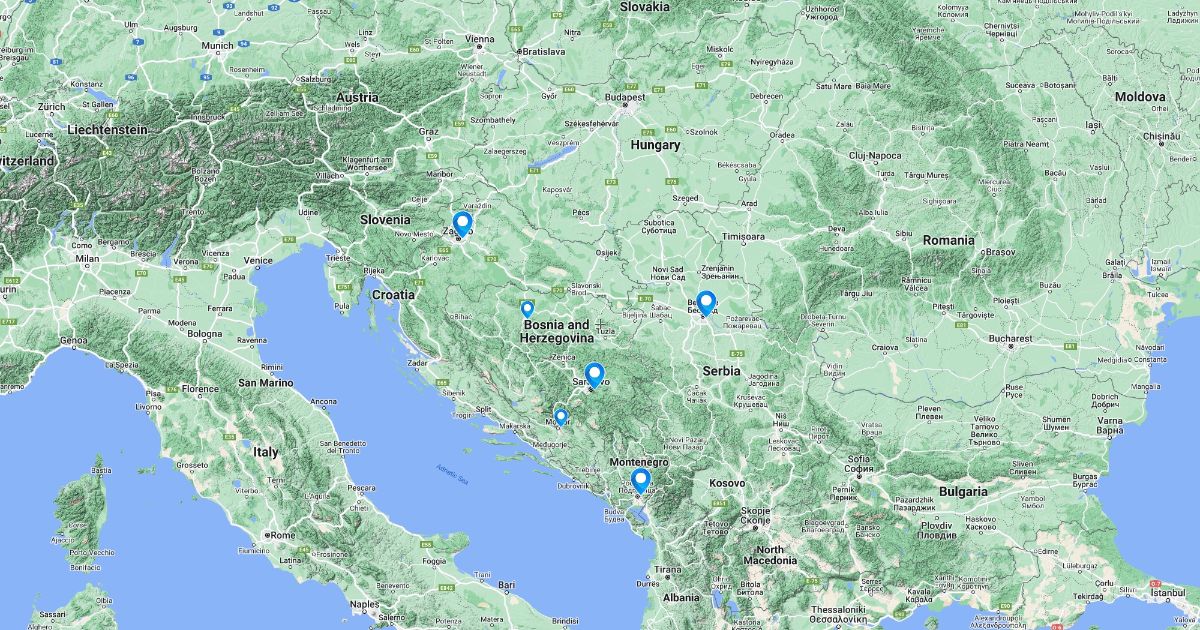Screen dimensions: 1200x630
Task: Select the Rome city label
Action: 283,535
